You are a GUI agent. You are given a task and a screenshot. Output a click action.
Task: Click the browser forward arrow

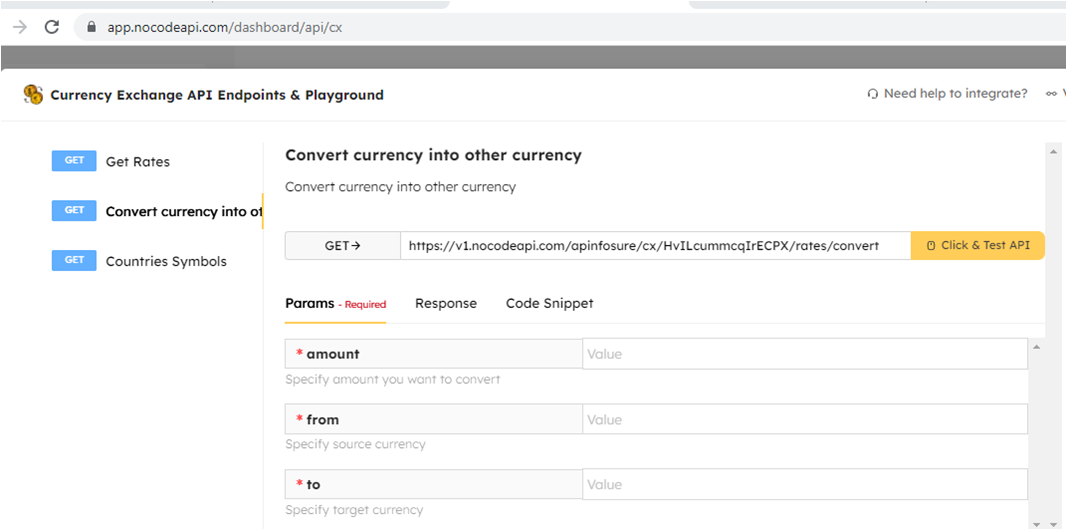pyautogui.click(x=20, y=27)
